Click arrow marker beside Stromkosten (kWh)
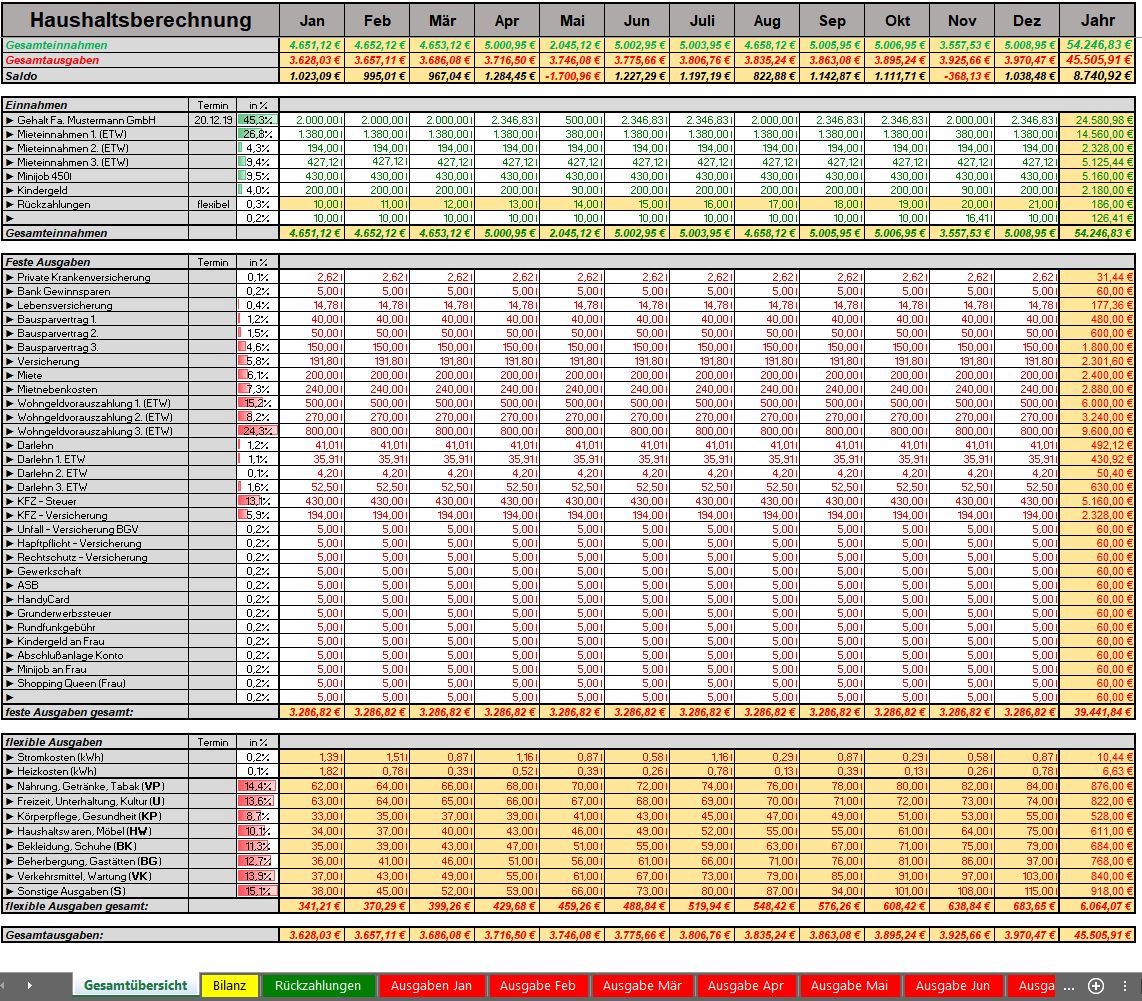Viewport: 1142px width, 1001px height. 10,759
